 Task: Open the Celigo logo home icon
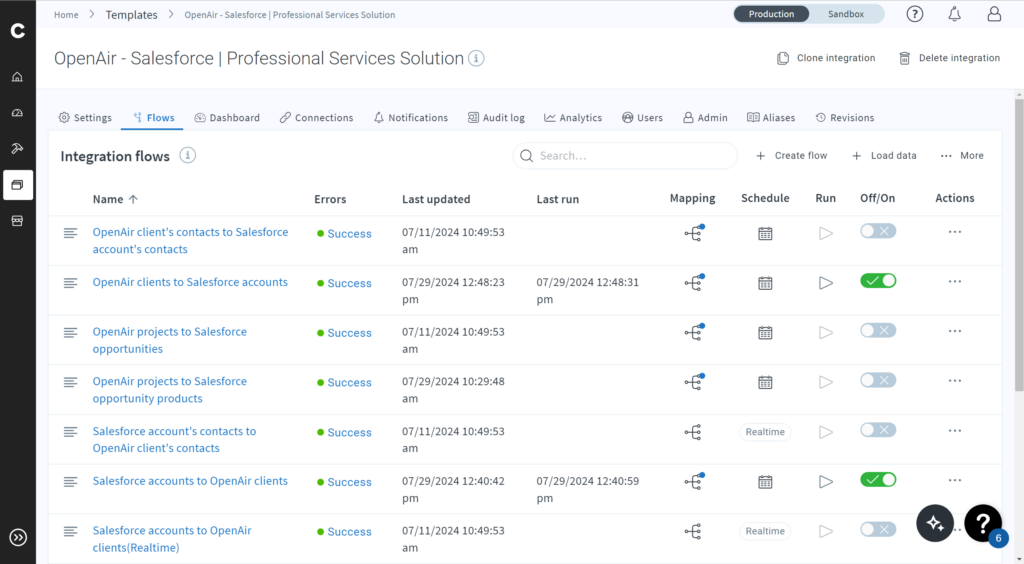pyautogui.click(x=18, y=31)
